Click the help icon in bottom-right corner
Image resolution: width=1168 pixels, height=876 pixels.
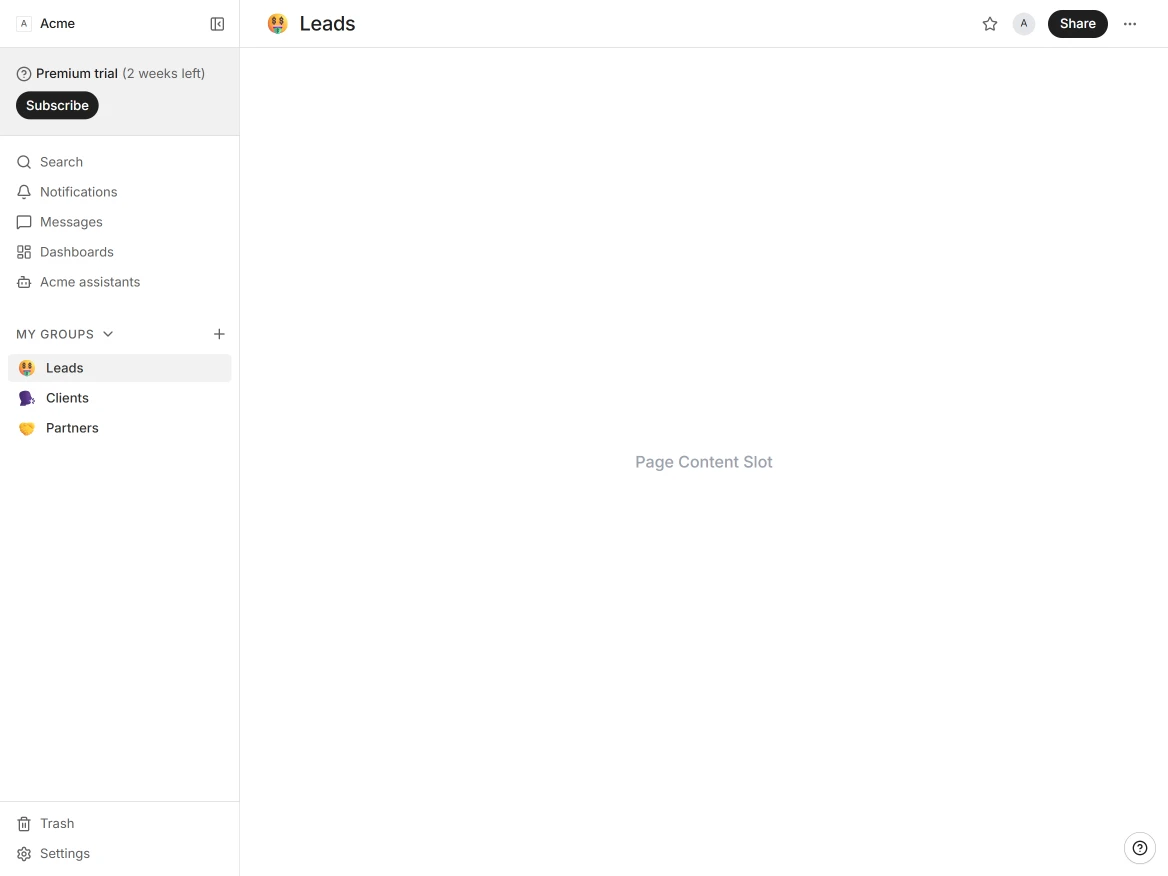coord(1139,848)
